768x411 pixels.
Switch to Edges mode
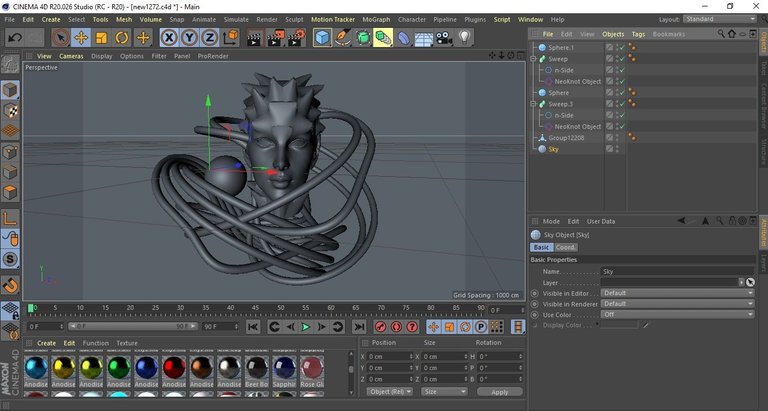point(10,172)
